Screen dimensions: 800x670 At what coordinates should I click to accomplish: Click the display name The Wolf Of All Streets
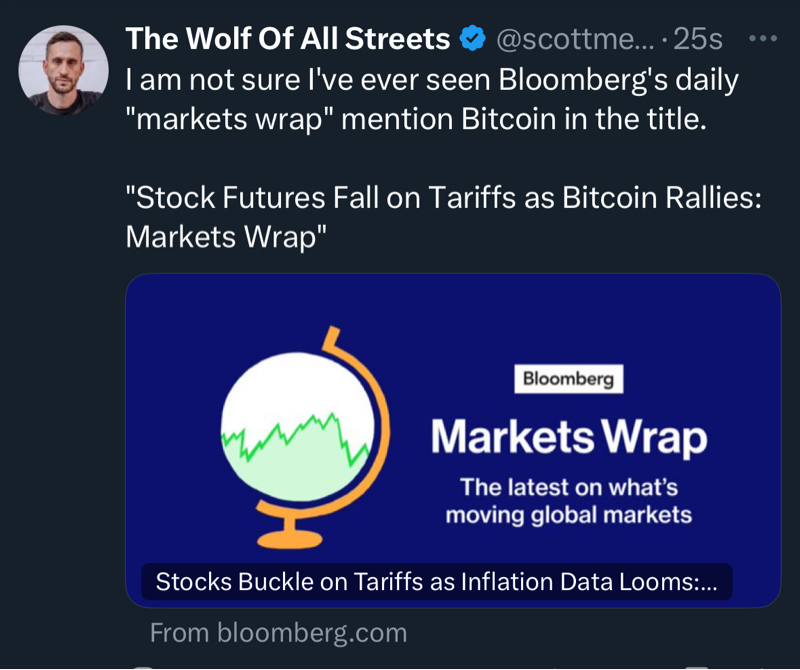[287, 39]
